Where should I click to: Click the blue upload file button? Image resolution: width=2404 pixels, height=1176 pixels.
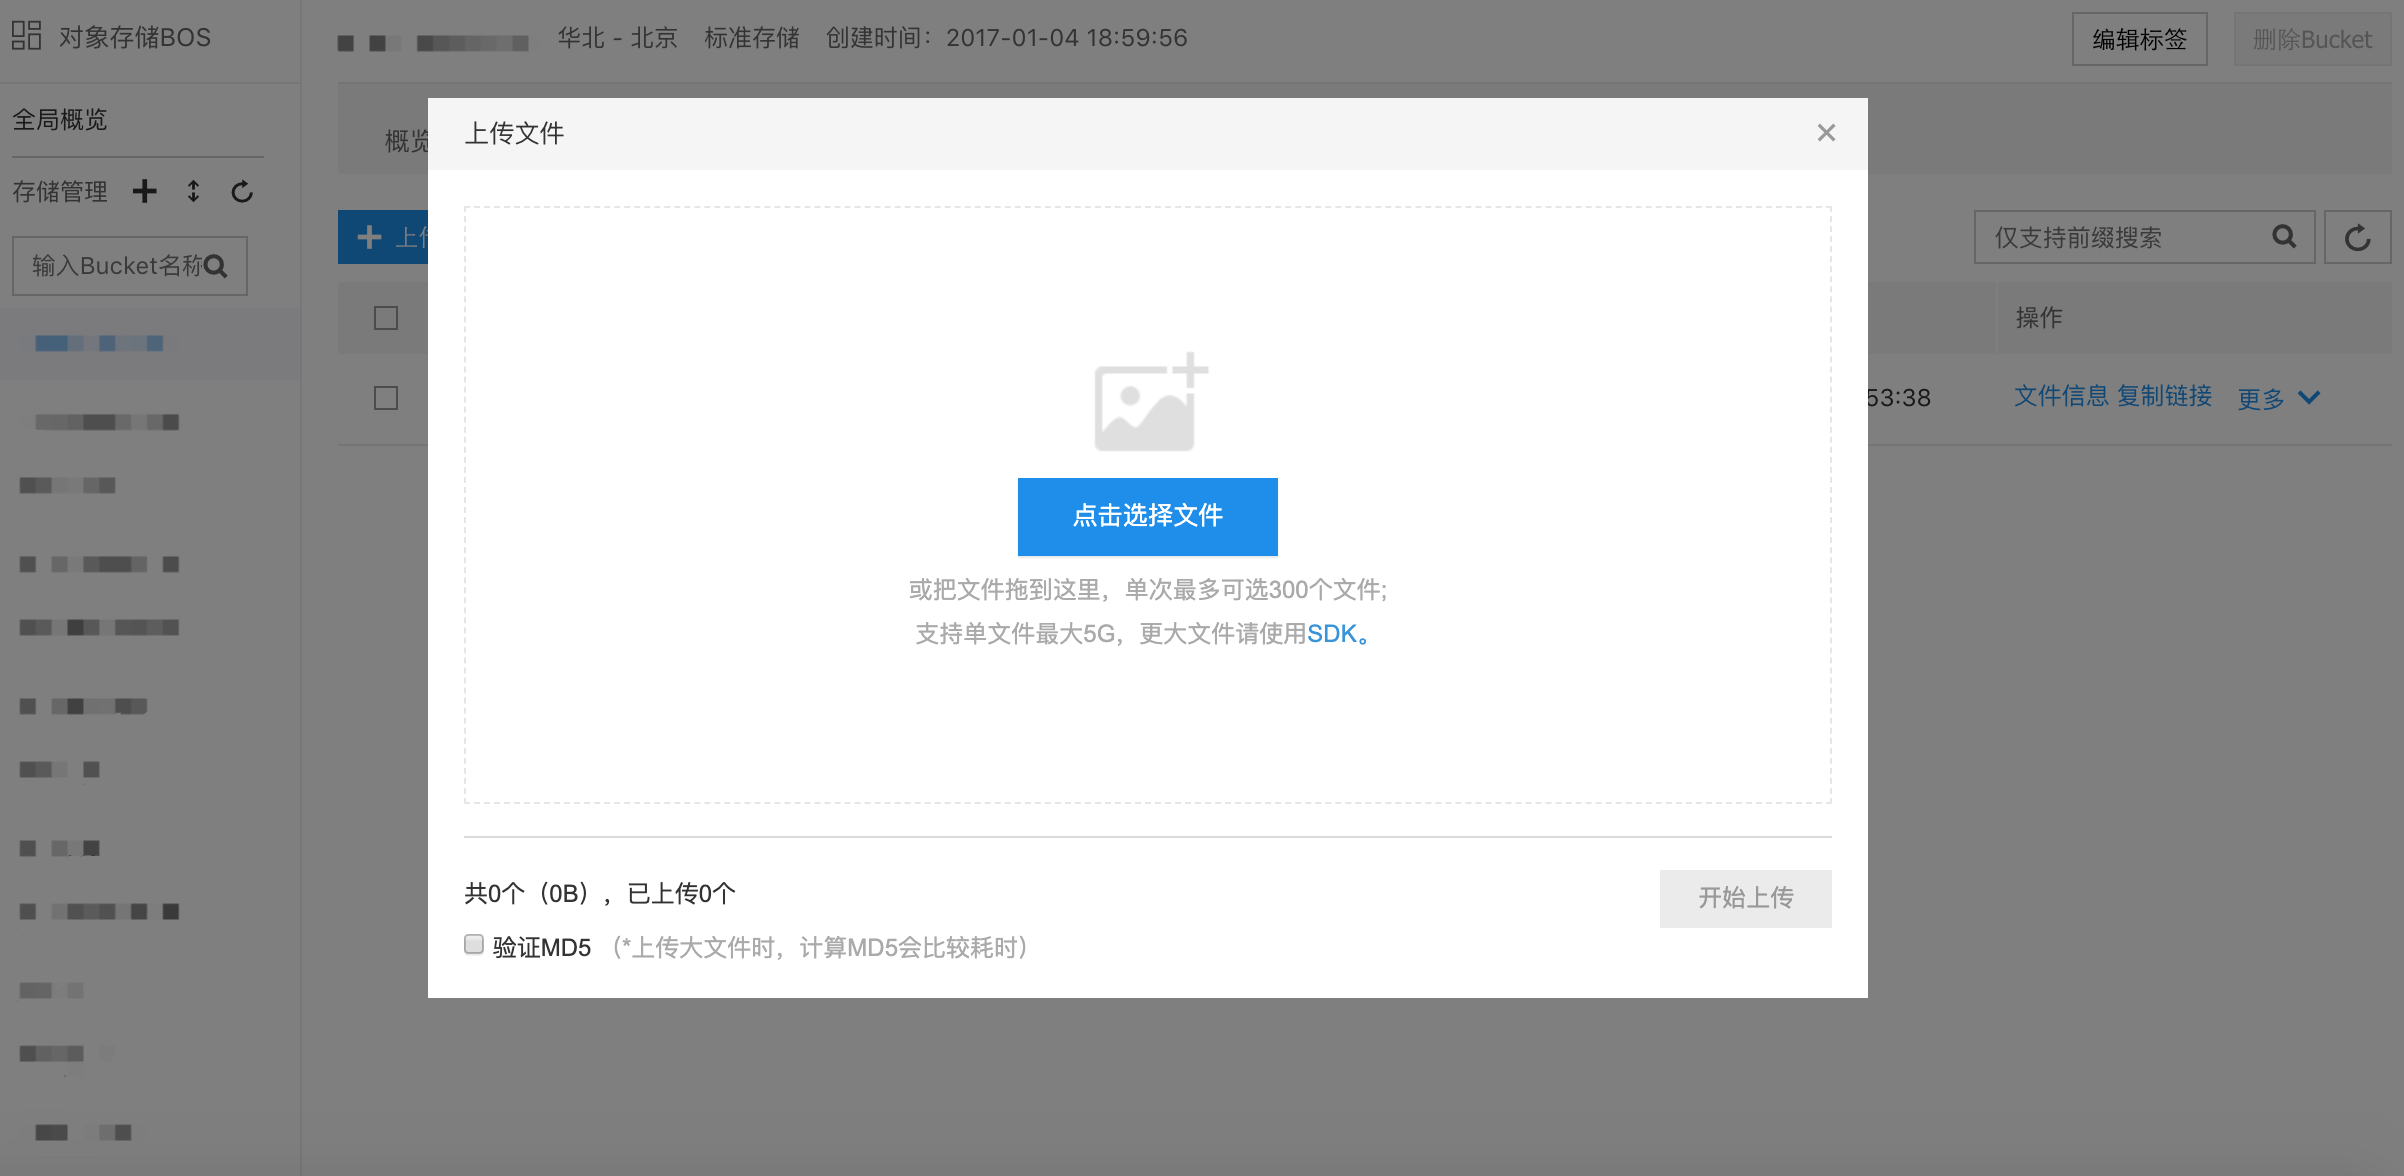click(x=384, y=237)
